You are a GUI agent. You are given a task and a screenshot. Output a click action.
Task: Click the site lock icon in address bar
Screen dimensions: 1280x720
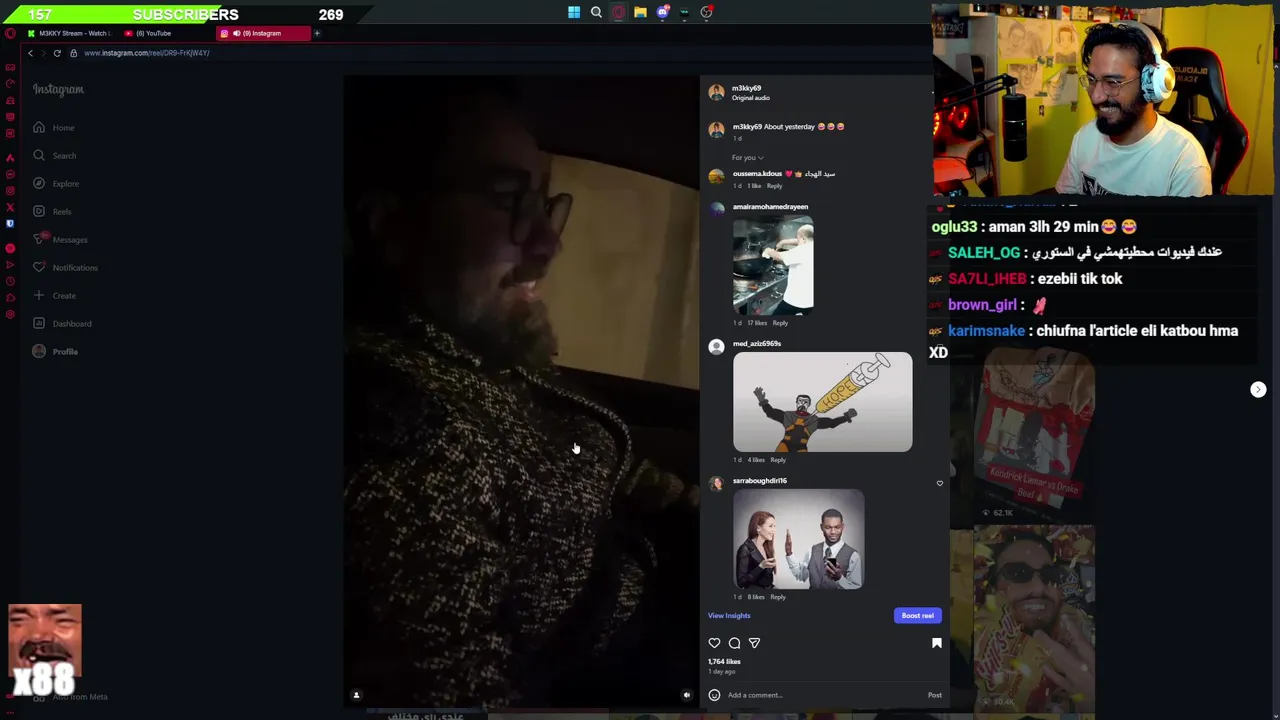73,53
